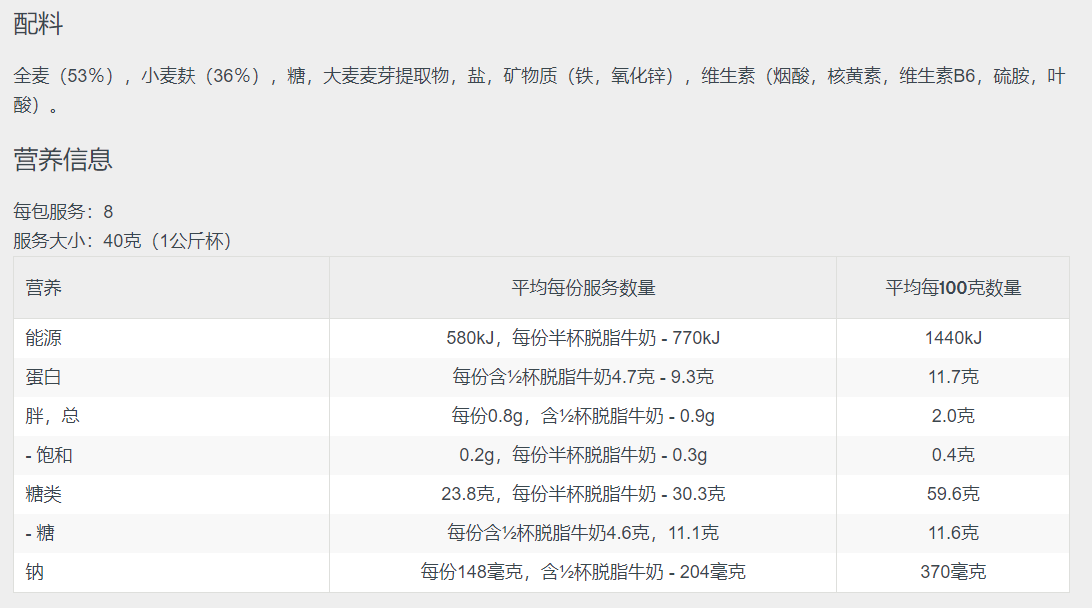The width and height of the screenshot is (1092, 608).
Task: Click the 营养 column header
Action: 44,288
